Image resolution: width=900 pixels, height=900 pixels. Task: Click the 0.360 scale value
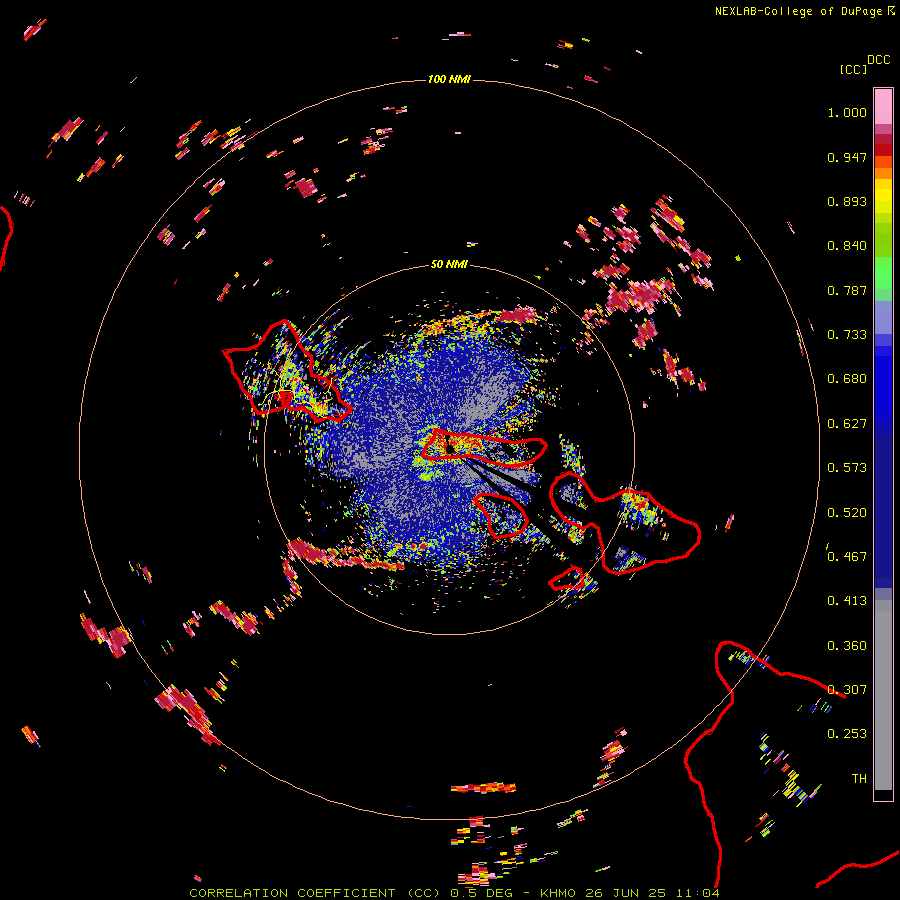tap(847, 646)
